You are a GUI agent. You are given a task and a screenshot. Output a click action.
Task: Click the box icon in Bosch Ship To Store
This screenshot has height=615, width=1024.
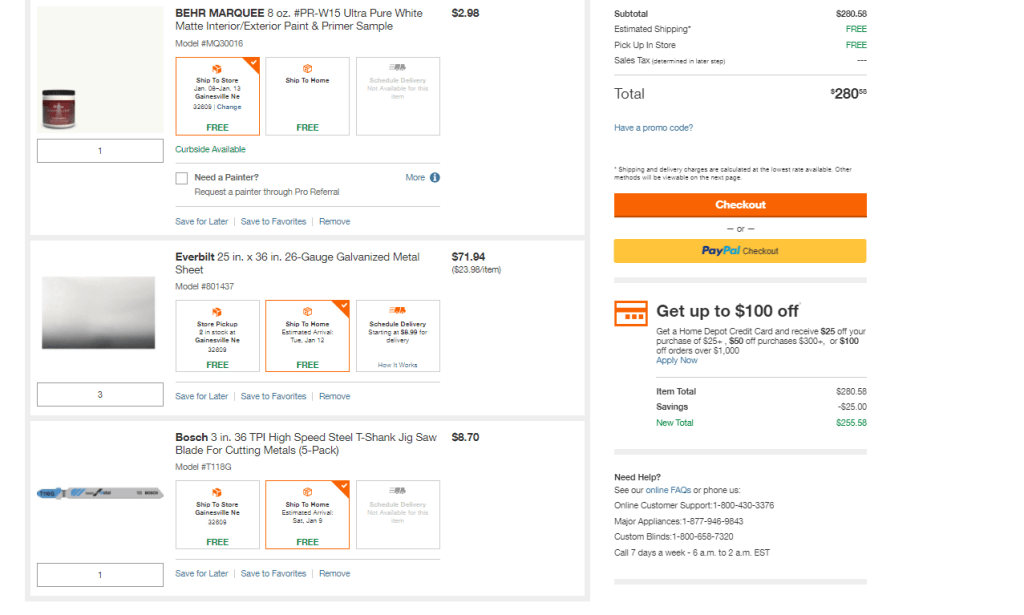[x=217, y=491]
